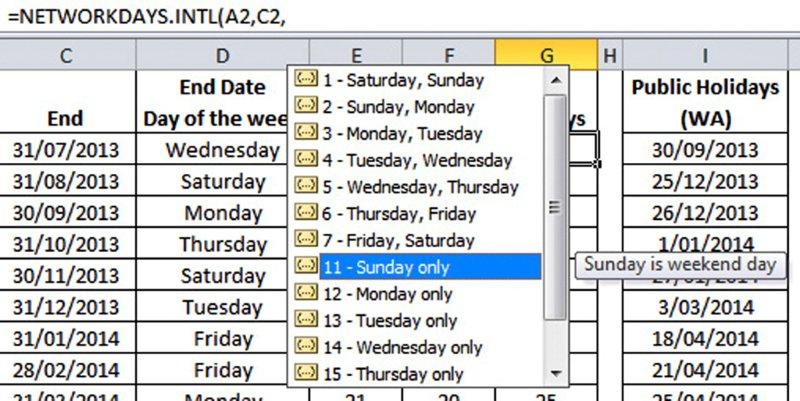
Task: Click in the NETWORKDAYS.INTL formula bar
Action: pos(400,17)
